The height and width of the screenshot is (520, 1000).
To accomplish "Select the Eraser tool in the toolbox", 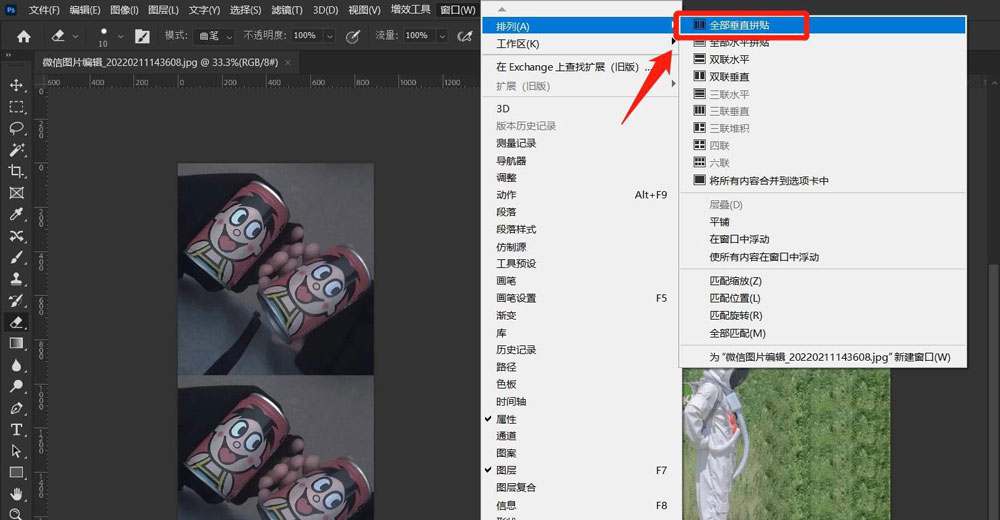I will coord(17,322).
